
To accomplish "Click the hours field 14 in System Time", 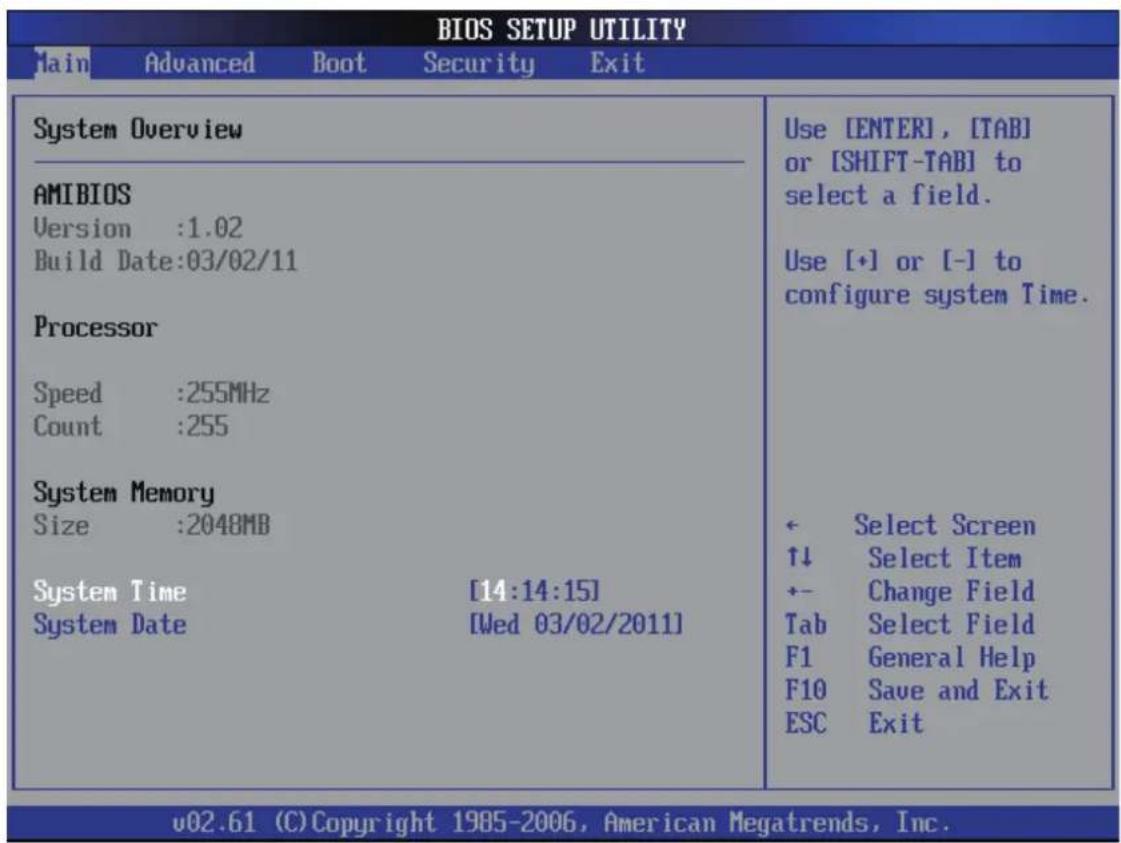I will [x=493, y=591].
